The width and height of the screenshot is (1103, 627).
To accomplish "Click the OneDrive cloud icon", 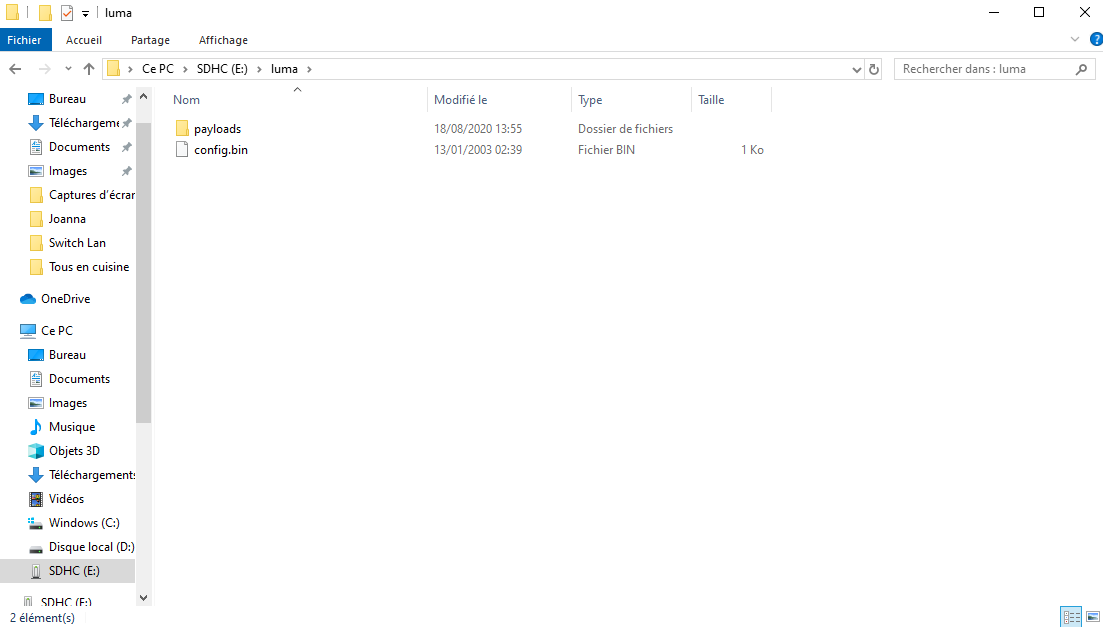I will point(28,299).
